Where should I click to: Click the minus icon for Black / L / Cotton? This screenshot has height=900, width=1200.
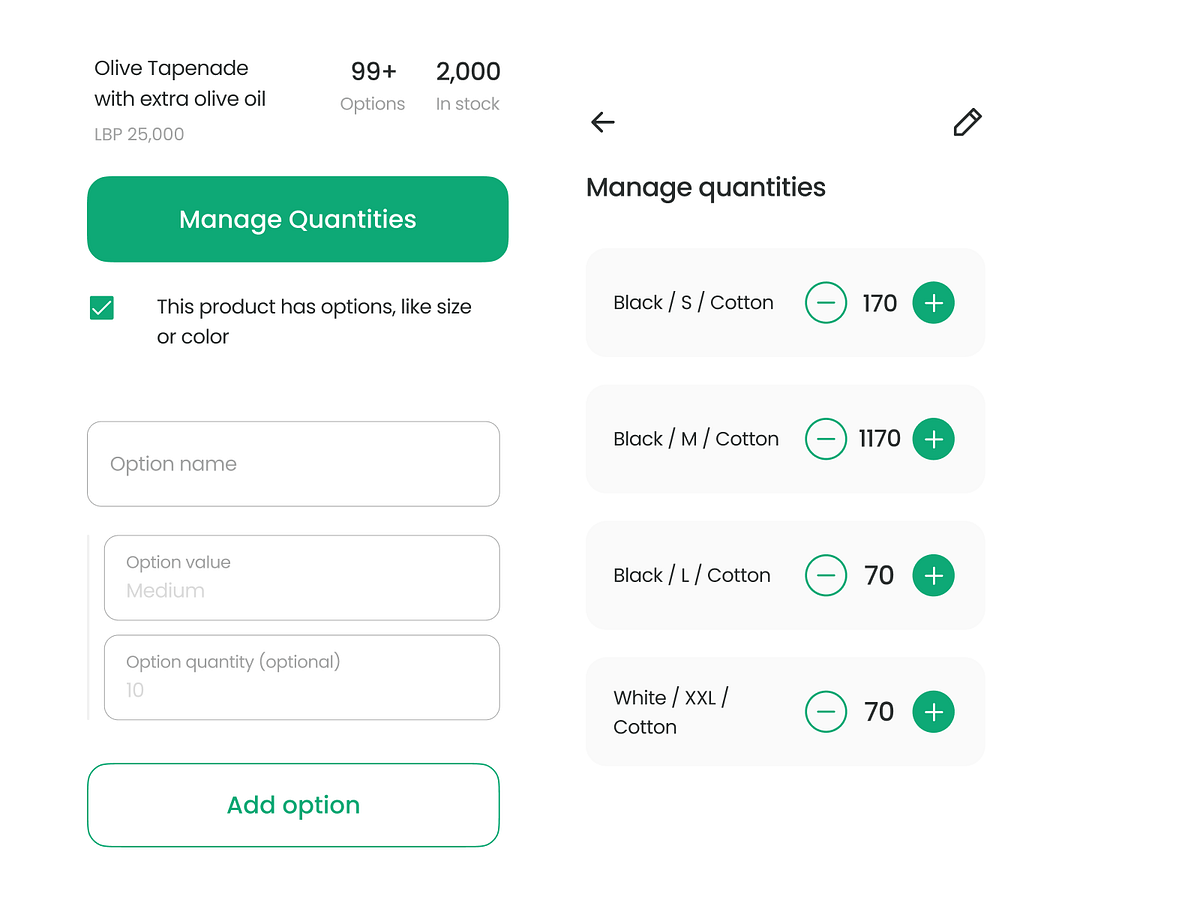tap(826, 575)
